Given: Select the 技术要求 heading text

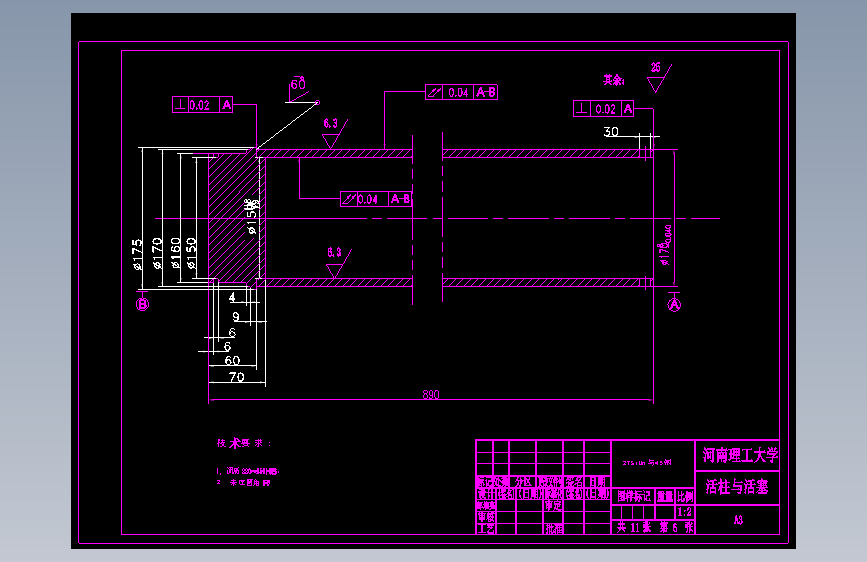Looking at the screenshot, I should pos(244,443).
